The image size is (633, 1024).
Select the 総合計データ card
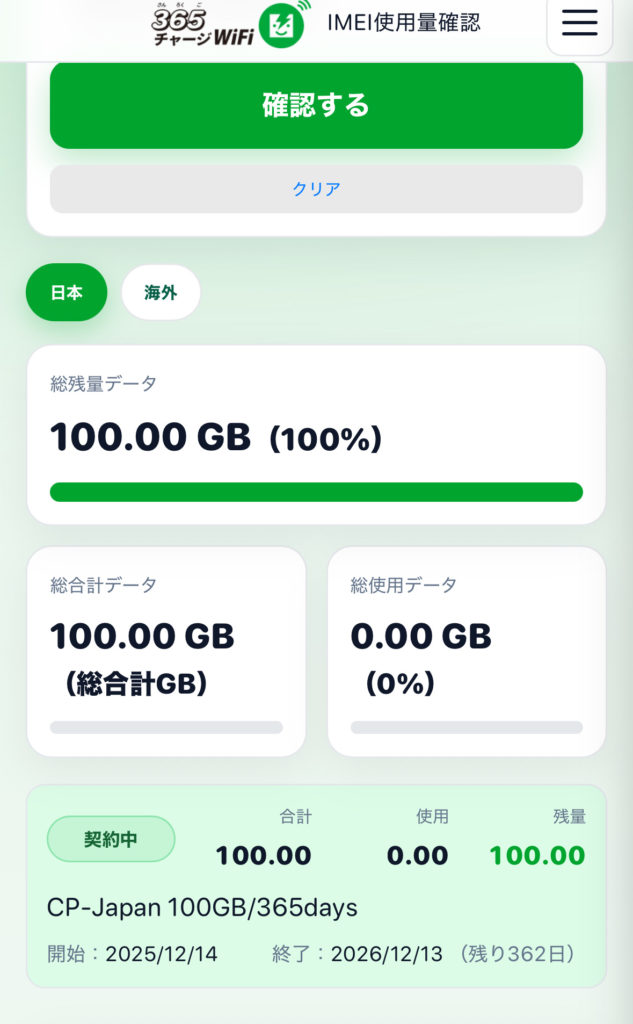tap(166, 650)
